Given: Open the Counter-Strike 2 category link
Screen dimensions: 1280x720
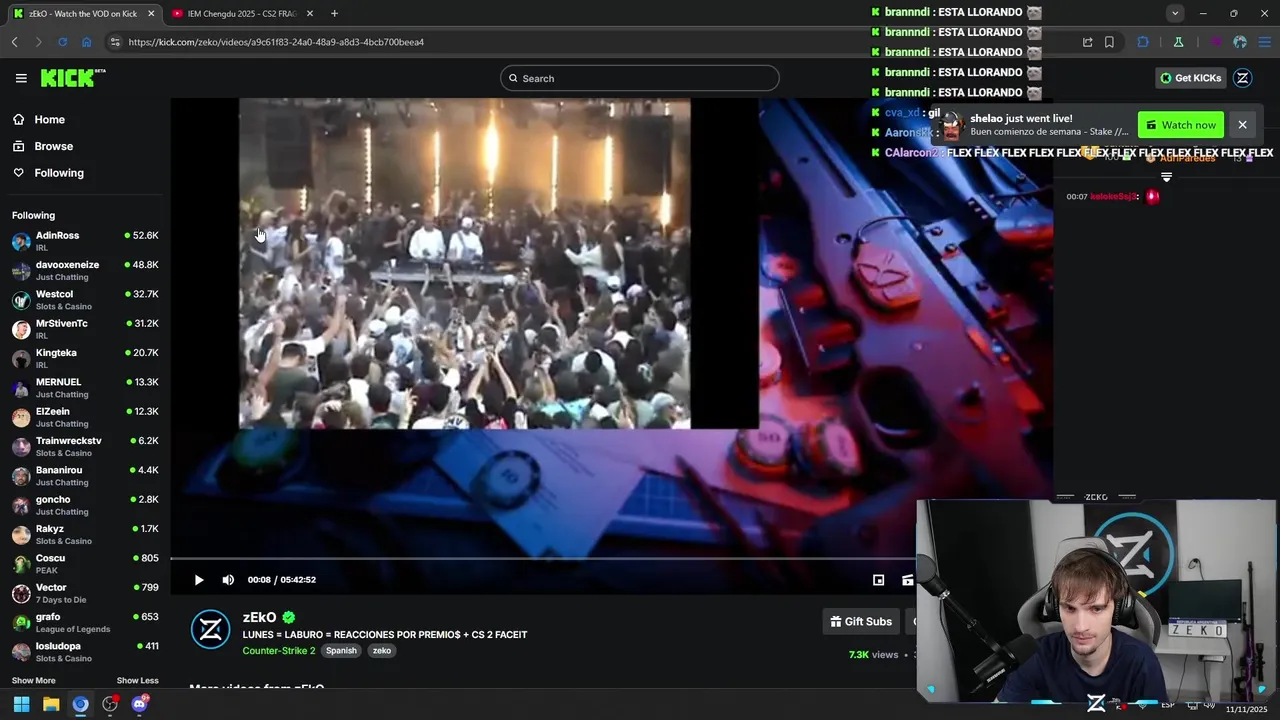Looking at the screenshot, I should 278,651.
